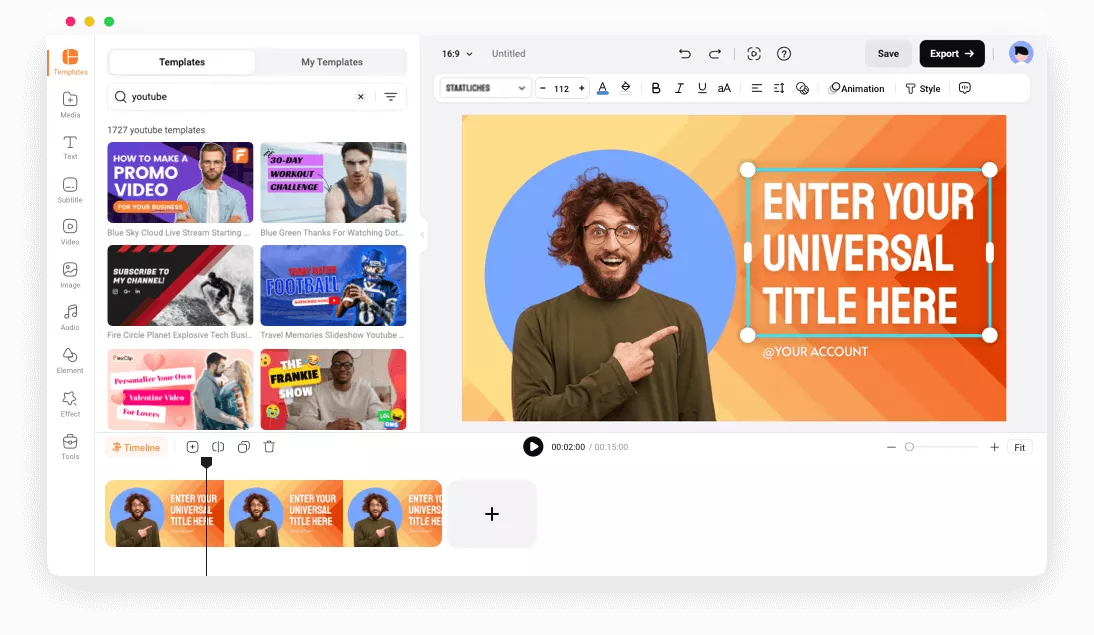Image resolution: width=1094 pixels, height=635 pixels.
Task: Toggle italic text formatting
Action: point(679,88)
